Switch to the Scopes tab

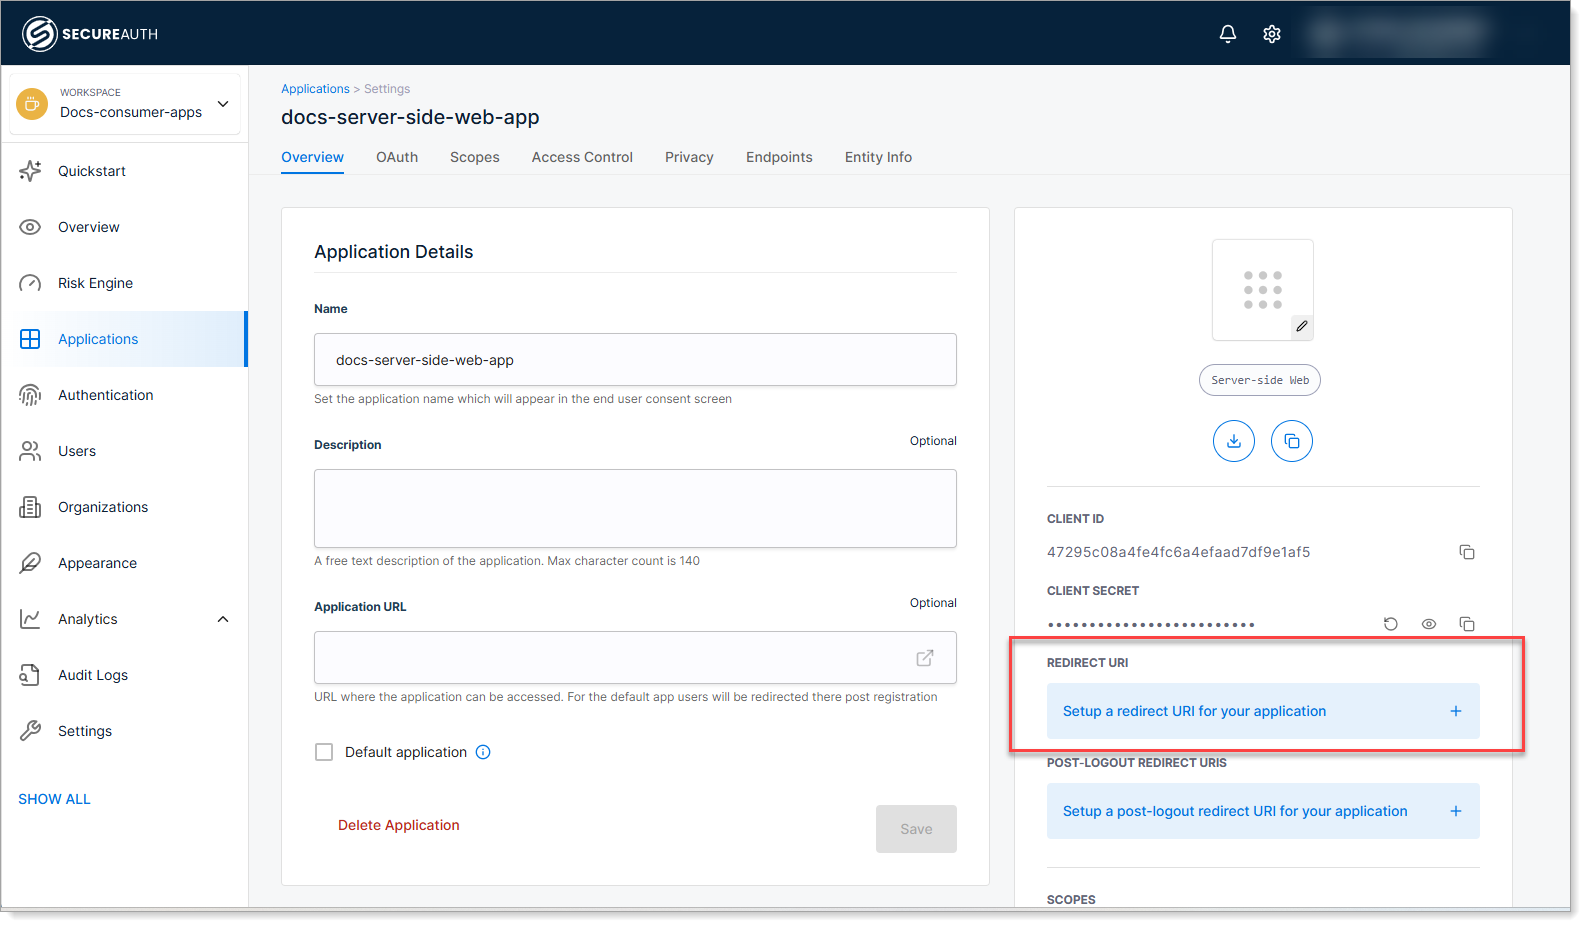475,157
